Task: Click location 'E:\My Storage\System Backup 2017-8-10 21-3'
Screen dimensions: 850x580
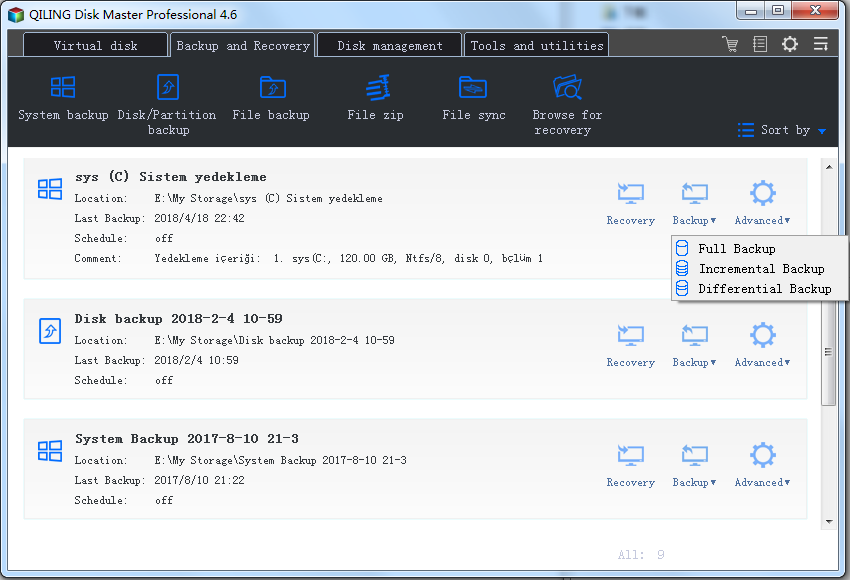Action: pyautogui.click(x=280, y=460)
